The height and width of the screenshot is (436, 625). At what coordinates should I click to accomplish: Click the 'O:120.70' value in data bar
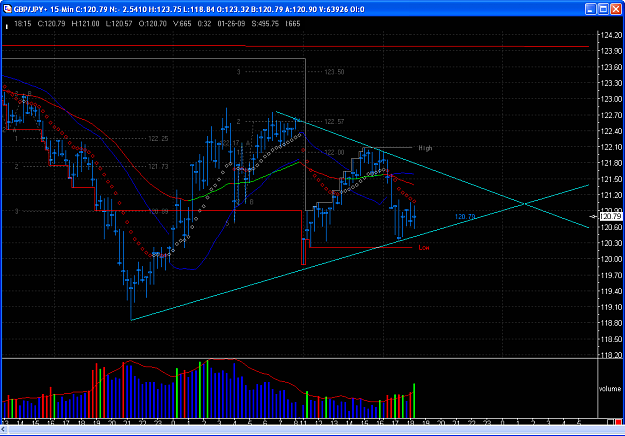153,24
